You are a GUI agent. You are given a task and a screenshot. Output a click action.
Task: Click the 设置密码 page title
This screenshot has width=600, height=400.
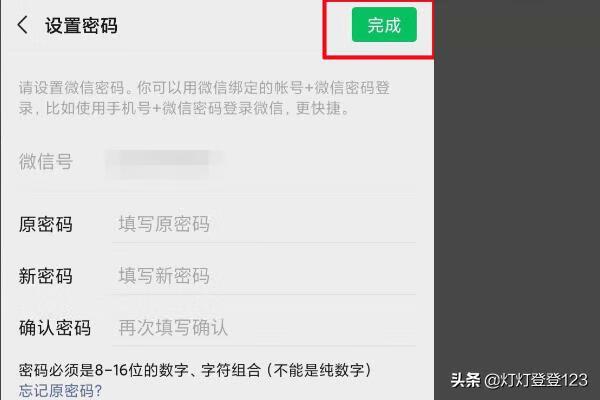point(81,26)
